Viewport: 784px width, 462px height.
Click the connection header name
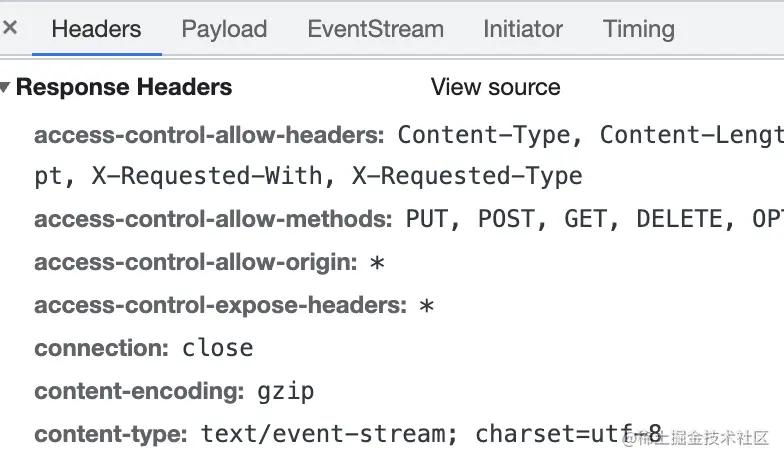(100, 348)
